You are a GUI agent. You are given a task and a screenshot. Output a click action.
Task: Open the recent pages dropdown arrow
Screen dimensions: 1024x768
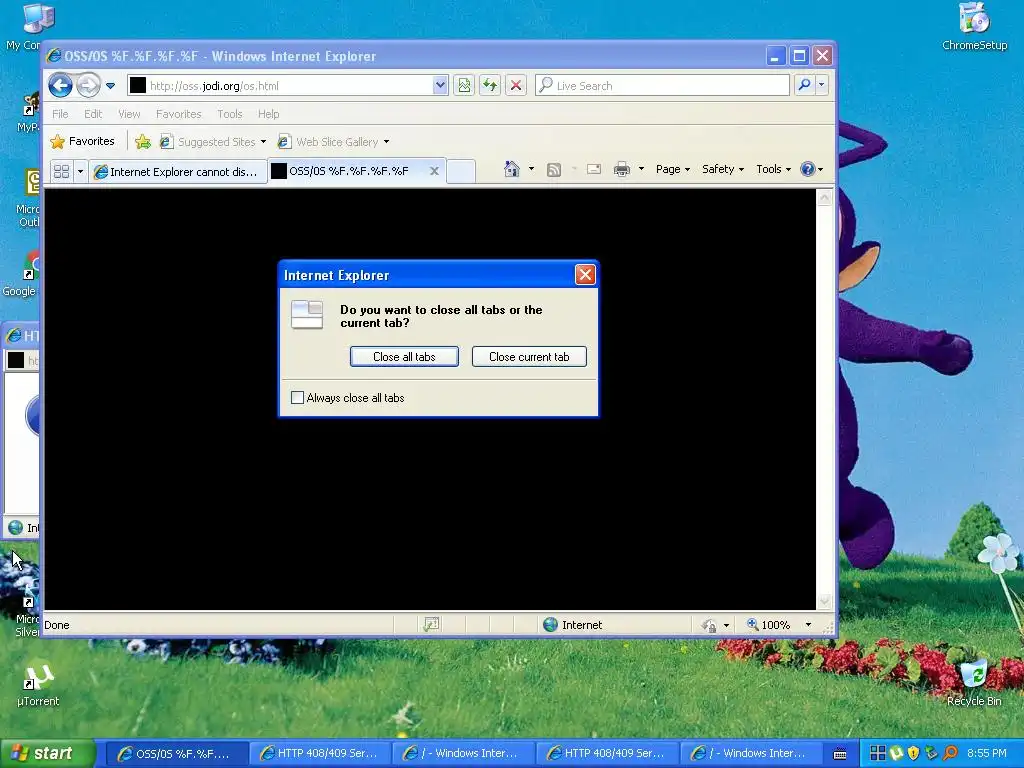click(110, 86)
